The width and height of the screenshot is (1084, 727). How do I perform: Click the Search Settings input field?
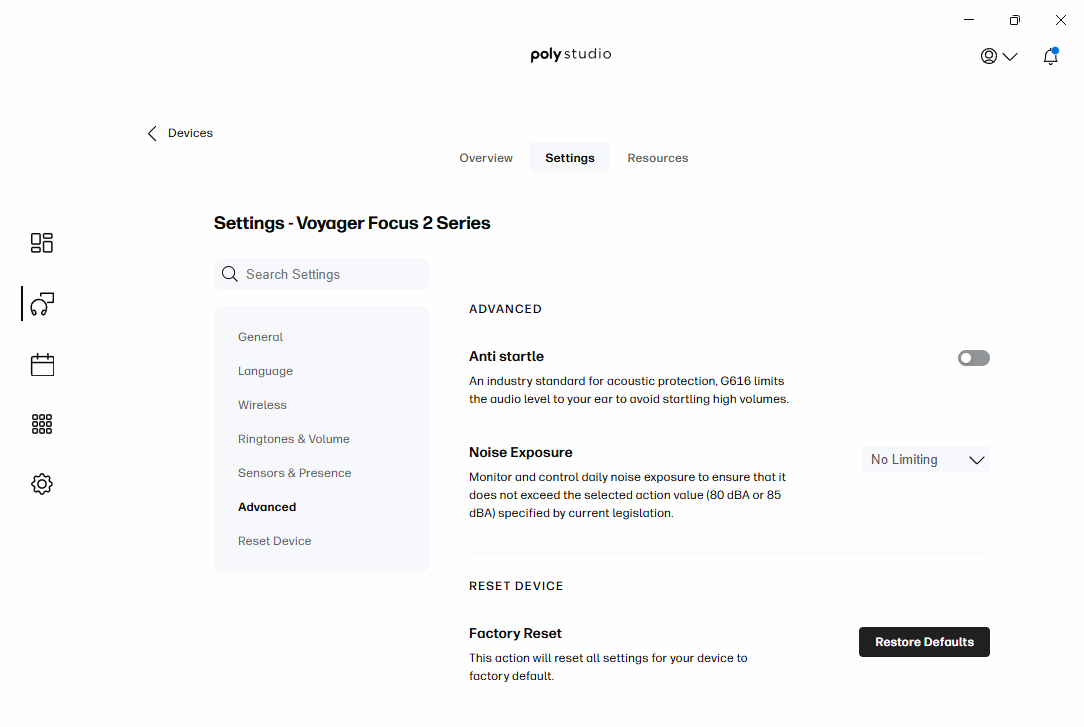330,274
